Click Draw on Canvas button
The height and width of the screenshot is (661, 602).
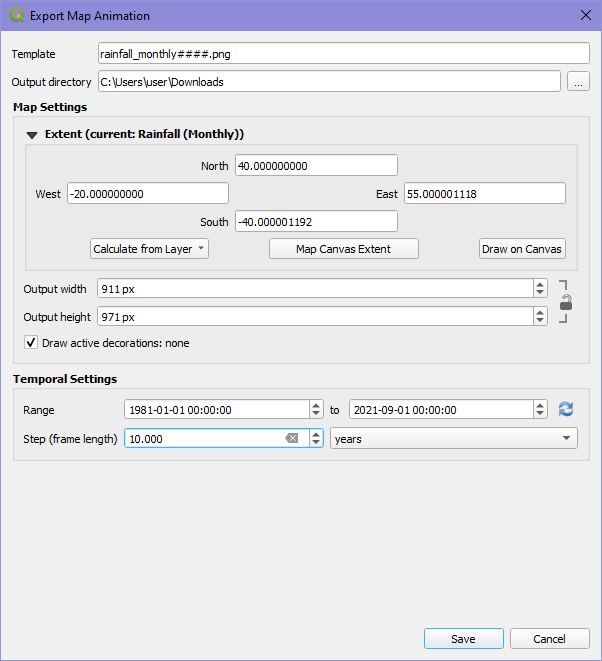tap(522, 249)
